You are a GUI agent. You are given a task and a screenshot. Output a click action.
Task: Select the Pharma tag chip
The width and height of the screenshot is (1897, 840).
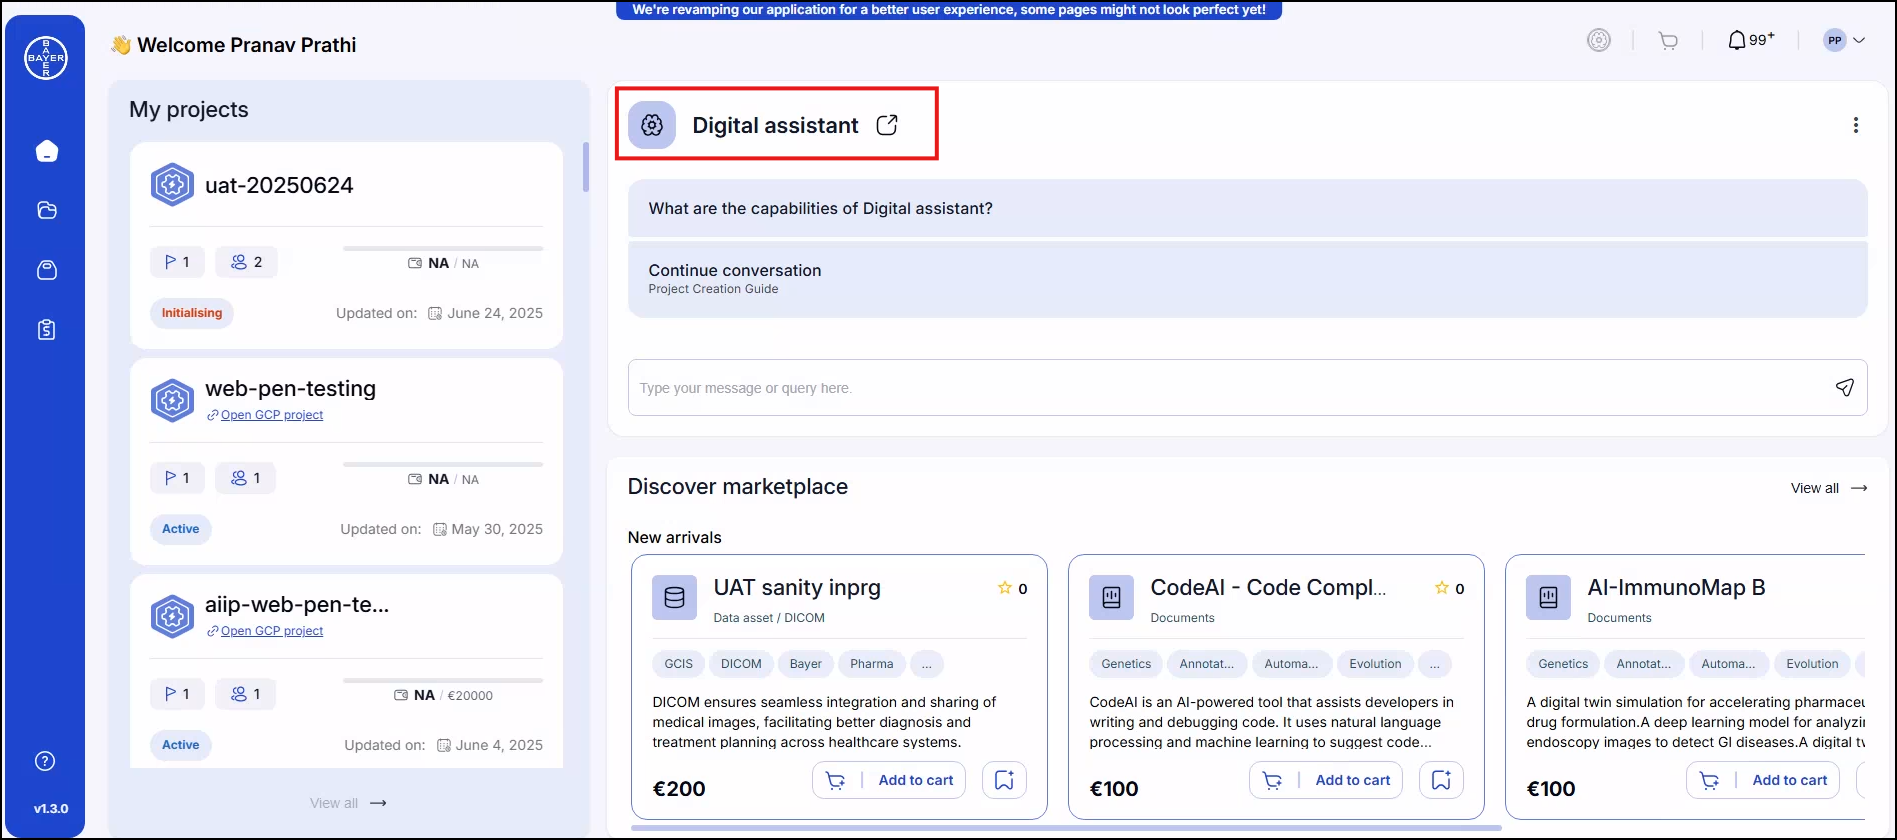point(872,664)
